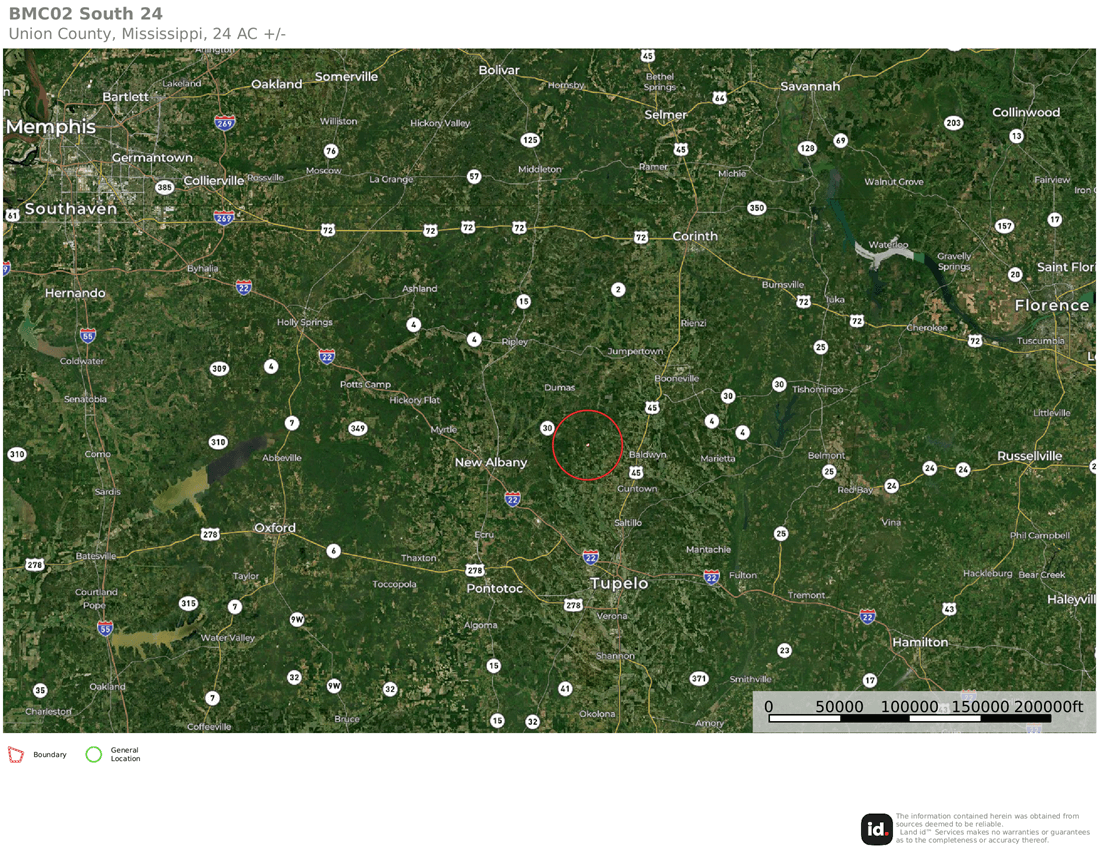Image resolution: width=1100 pixels, height=849 pixels.
Task: Select the Florence city label
Action: [1051, 305]
